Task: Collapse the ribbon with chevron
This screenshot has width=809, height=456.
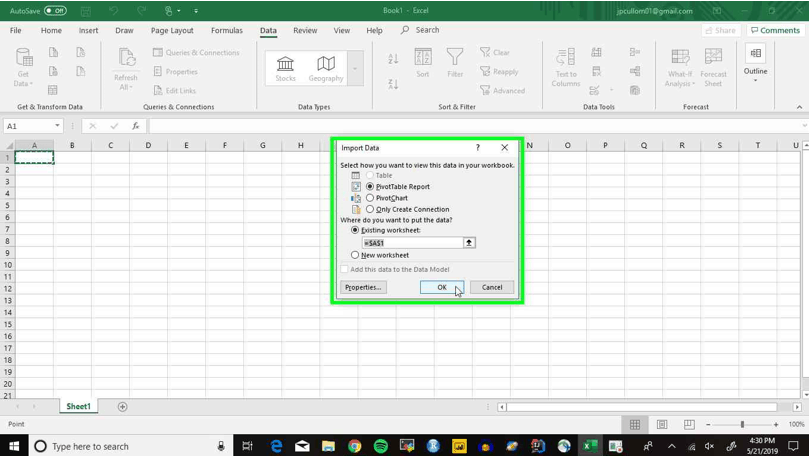Action: point(799,107)
